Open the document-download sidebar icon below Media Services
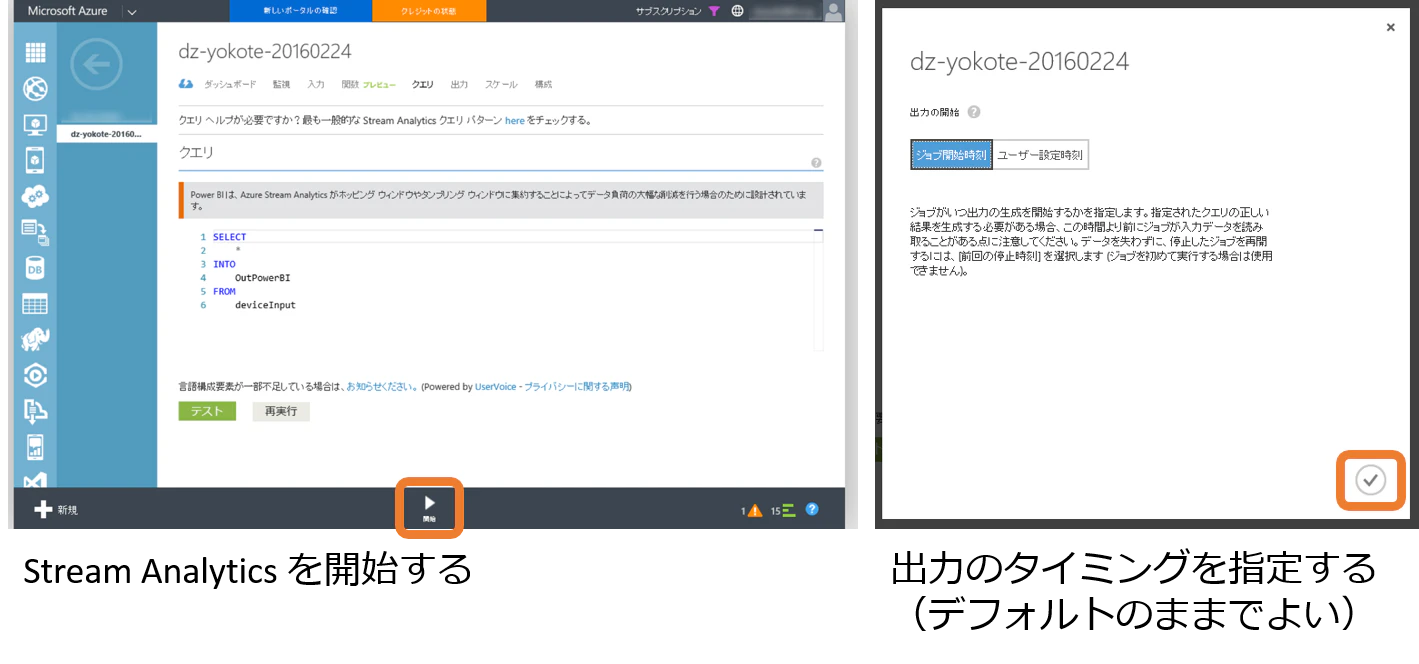Image resolution: width=1419 pixels, height=664 pixels. coord(35,411)
